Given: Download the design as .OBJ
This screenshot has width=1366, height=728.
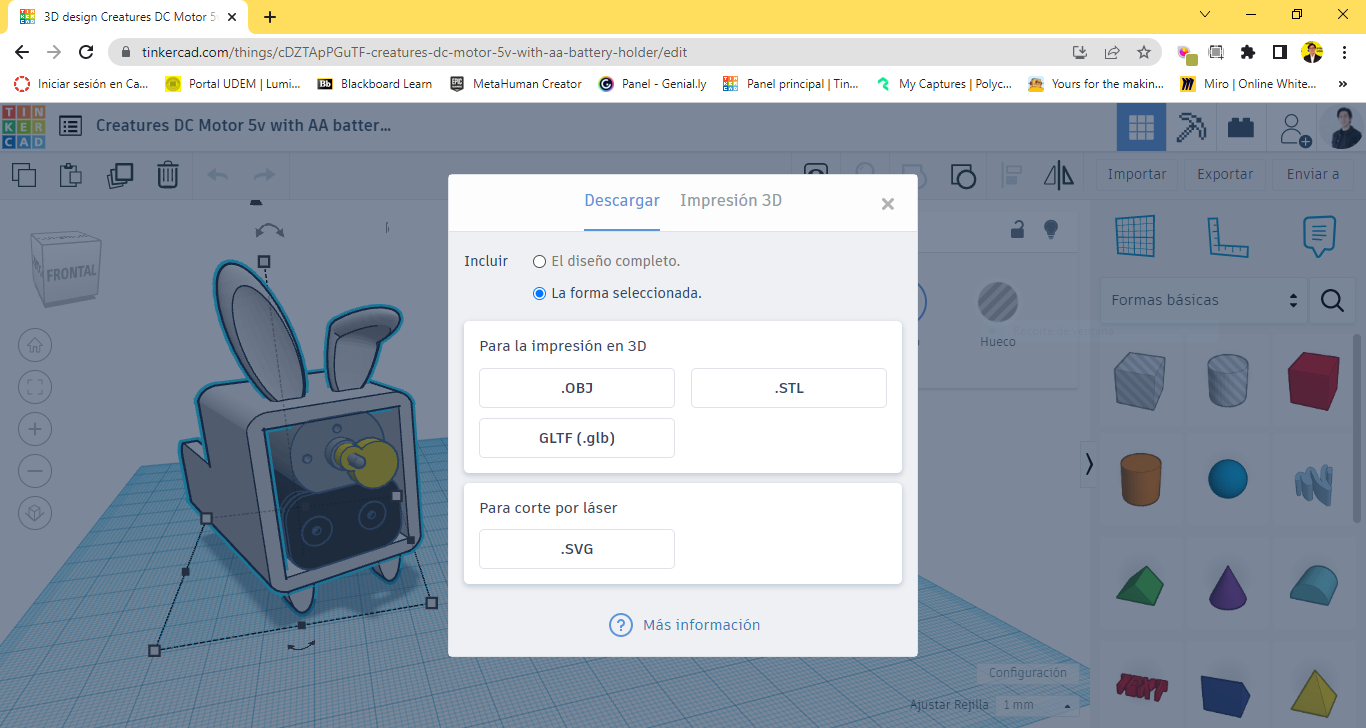Looking at the screenshot, I should click(577, 388).
